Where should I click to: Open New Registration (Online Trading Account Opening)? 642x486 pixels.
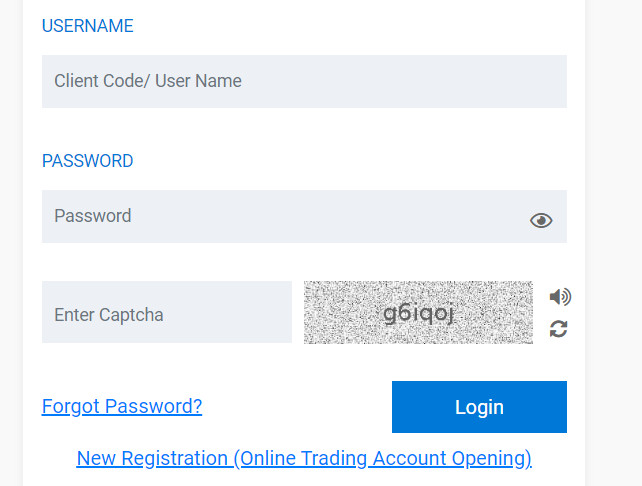304,458
